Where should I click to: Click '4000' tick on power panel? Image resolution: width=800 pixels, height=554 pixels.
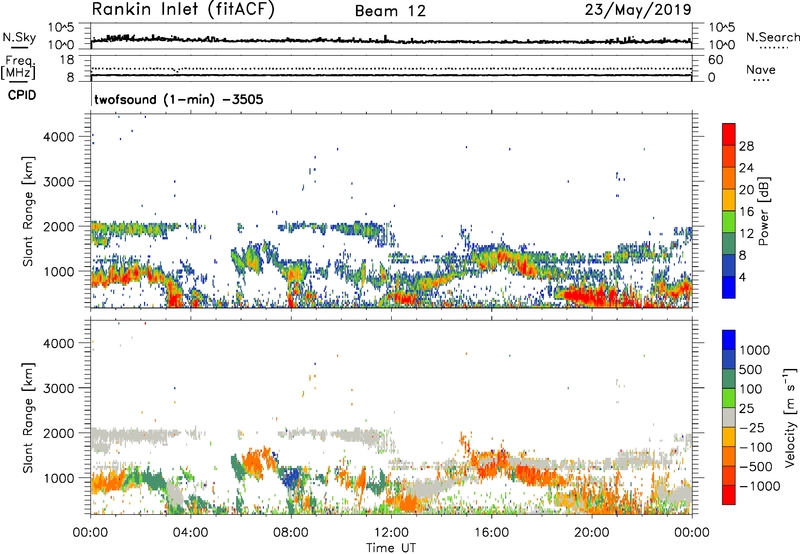(59, 137)
